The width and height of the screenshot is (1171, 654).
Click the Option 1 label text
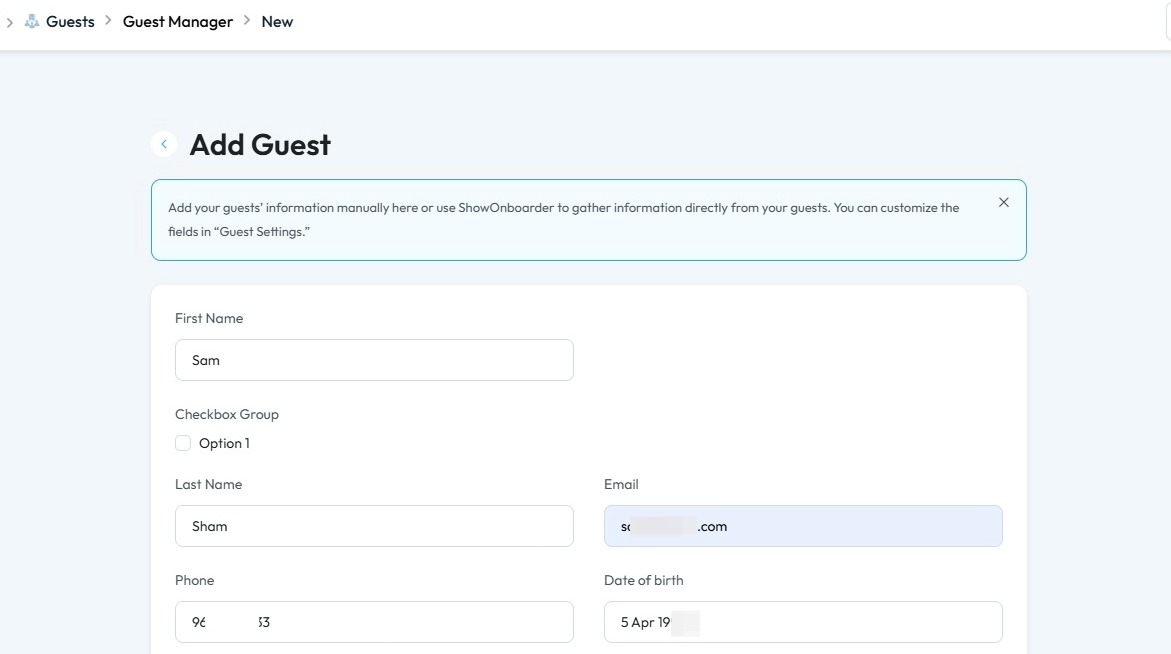224,443
